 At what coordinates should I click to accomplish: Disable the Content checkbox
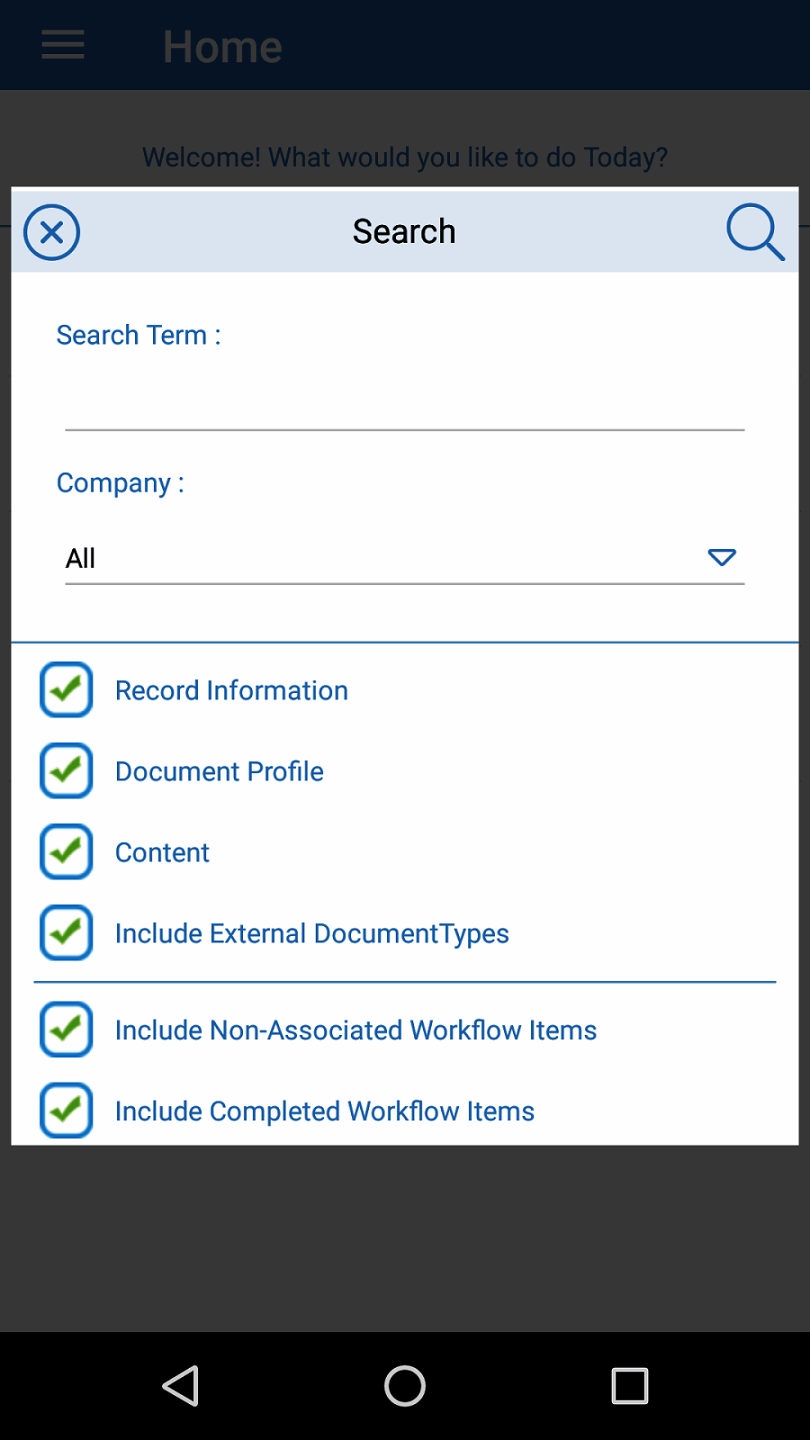[66, 852]
